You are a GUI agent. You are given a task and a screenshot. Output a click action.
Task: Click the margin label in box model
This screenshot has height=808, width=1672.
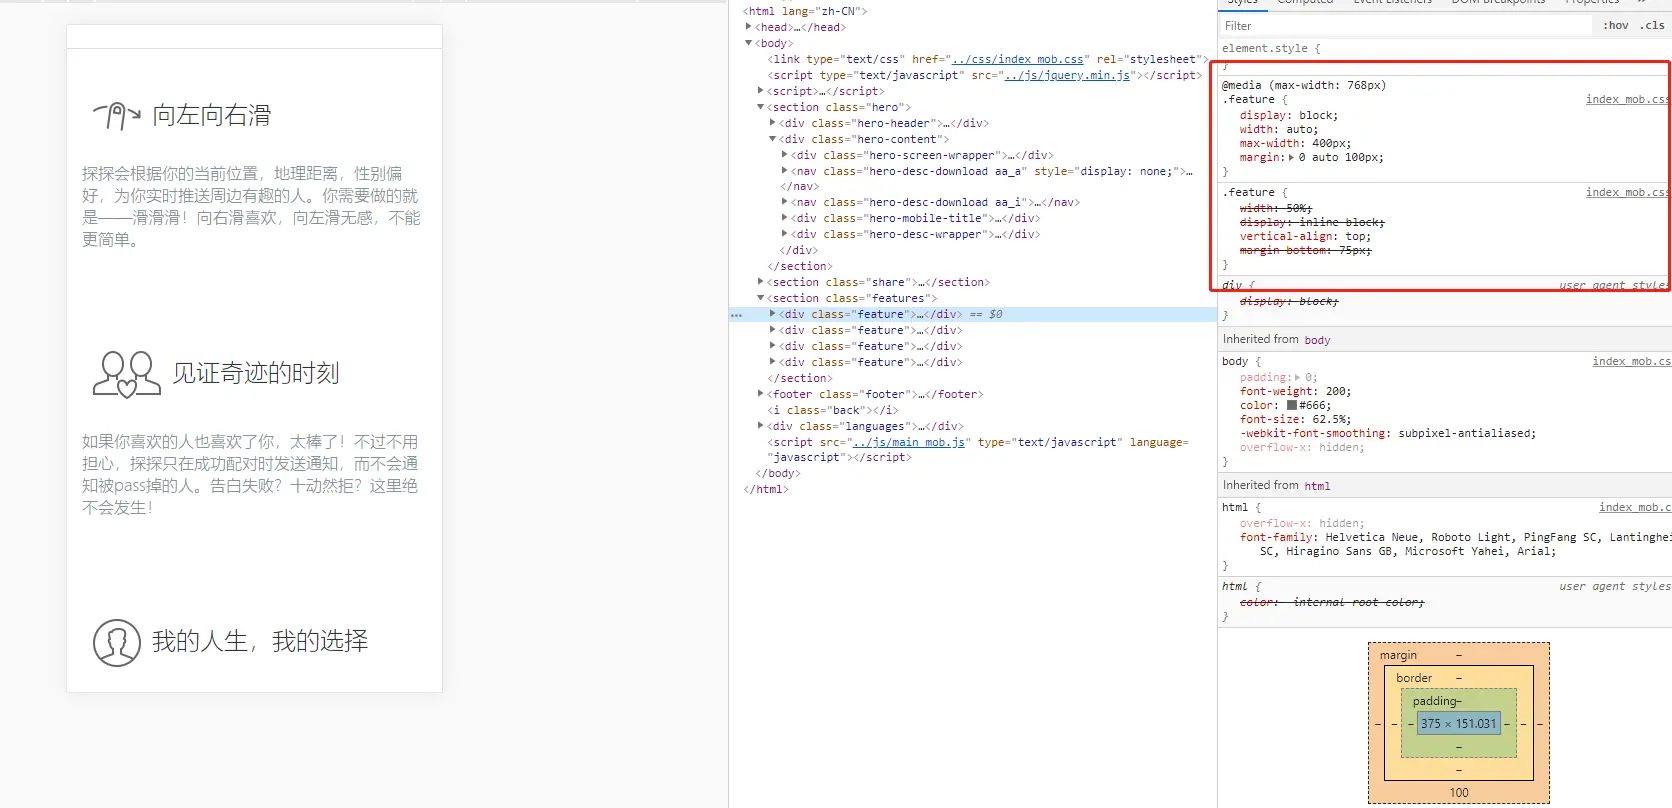coord(1398,656)
